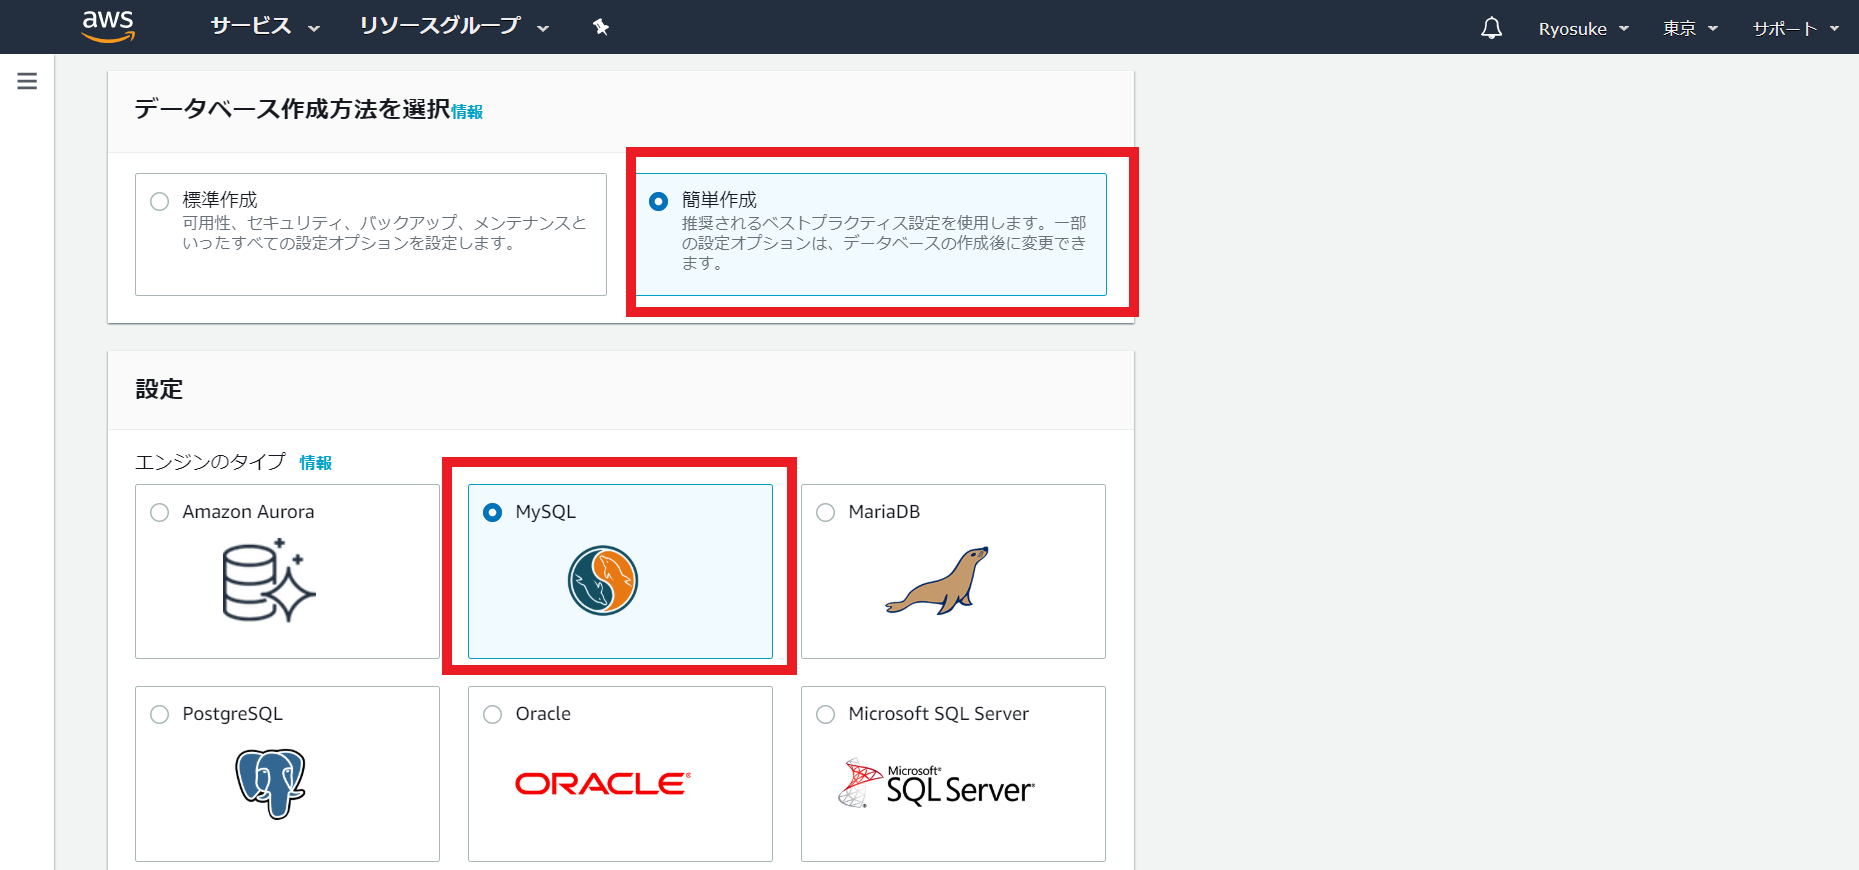Open the サポート dropdown

(x=1796, y=29)
